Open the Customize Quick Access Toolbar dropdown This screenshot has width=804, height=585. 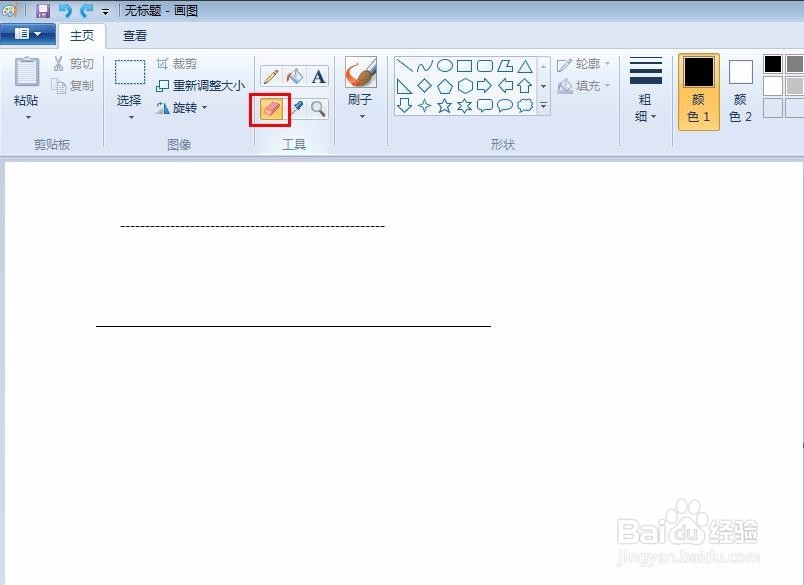105,11
